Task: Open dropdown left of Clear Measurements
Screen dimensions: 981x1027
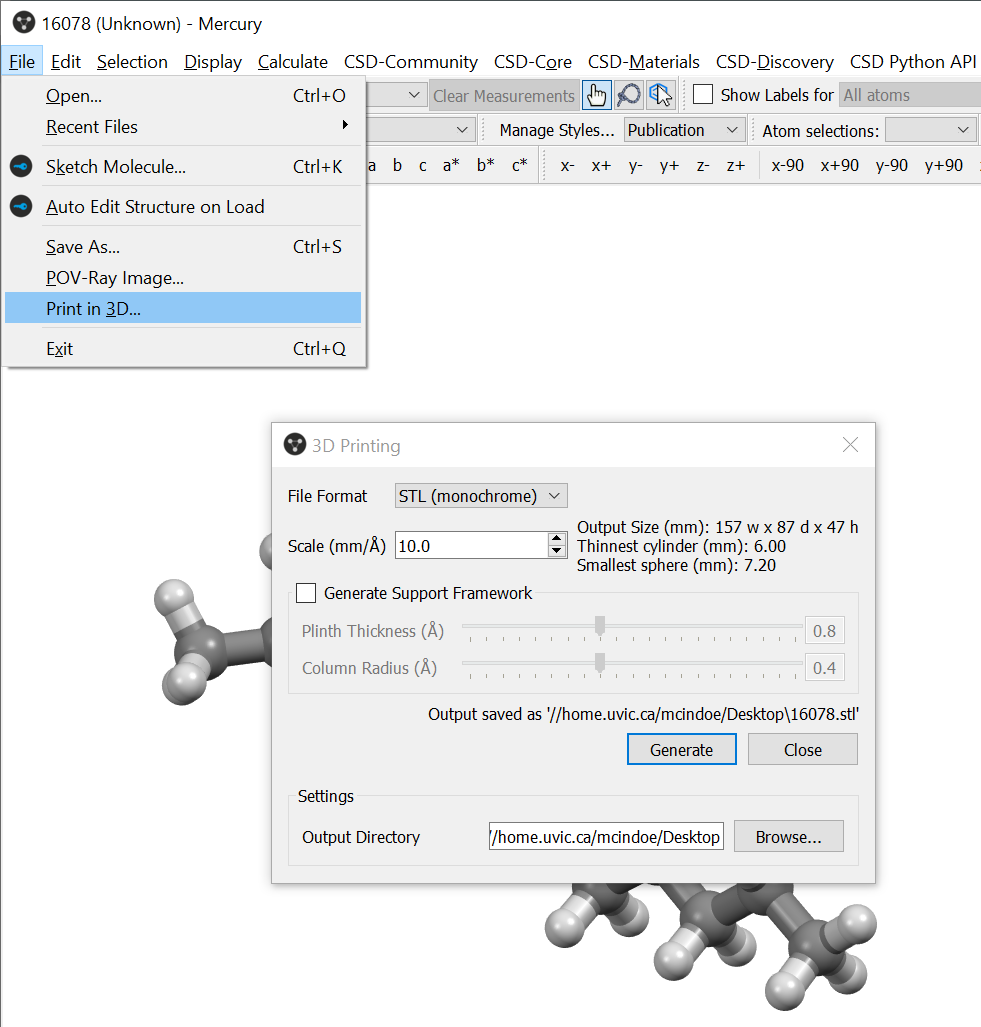Action: 396,95
